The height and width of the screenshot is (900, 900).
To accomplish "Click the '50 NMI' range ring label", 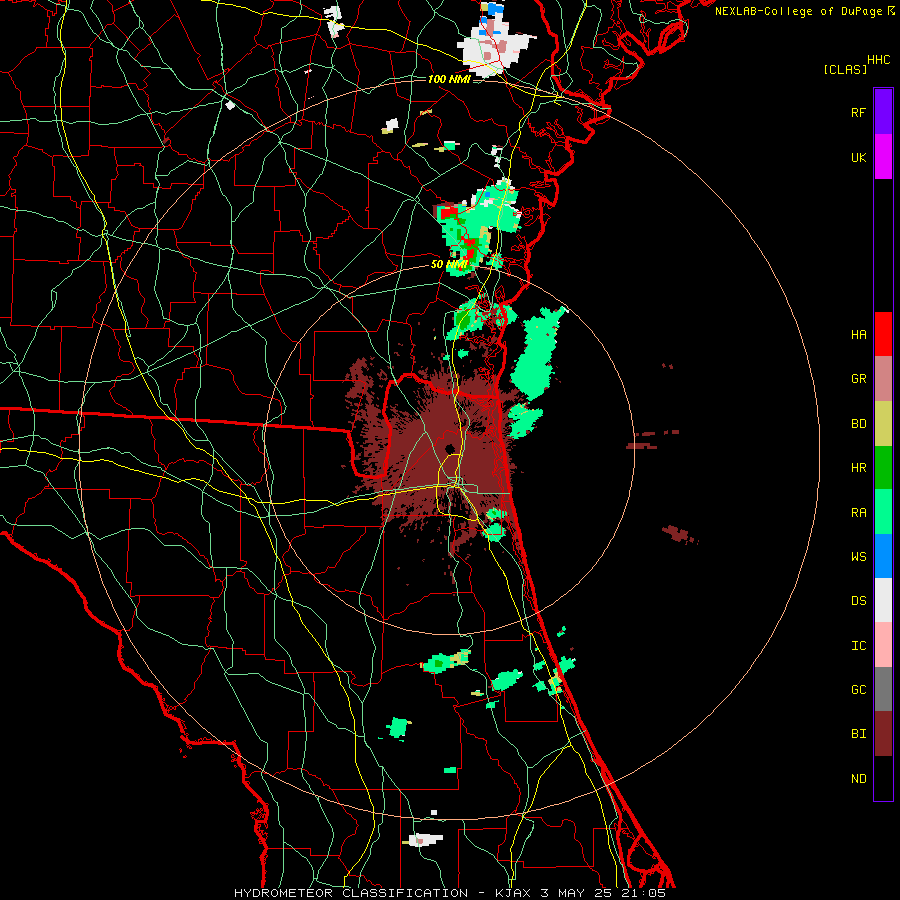I will 449,264.
